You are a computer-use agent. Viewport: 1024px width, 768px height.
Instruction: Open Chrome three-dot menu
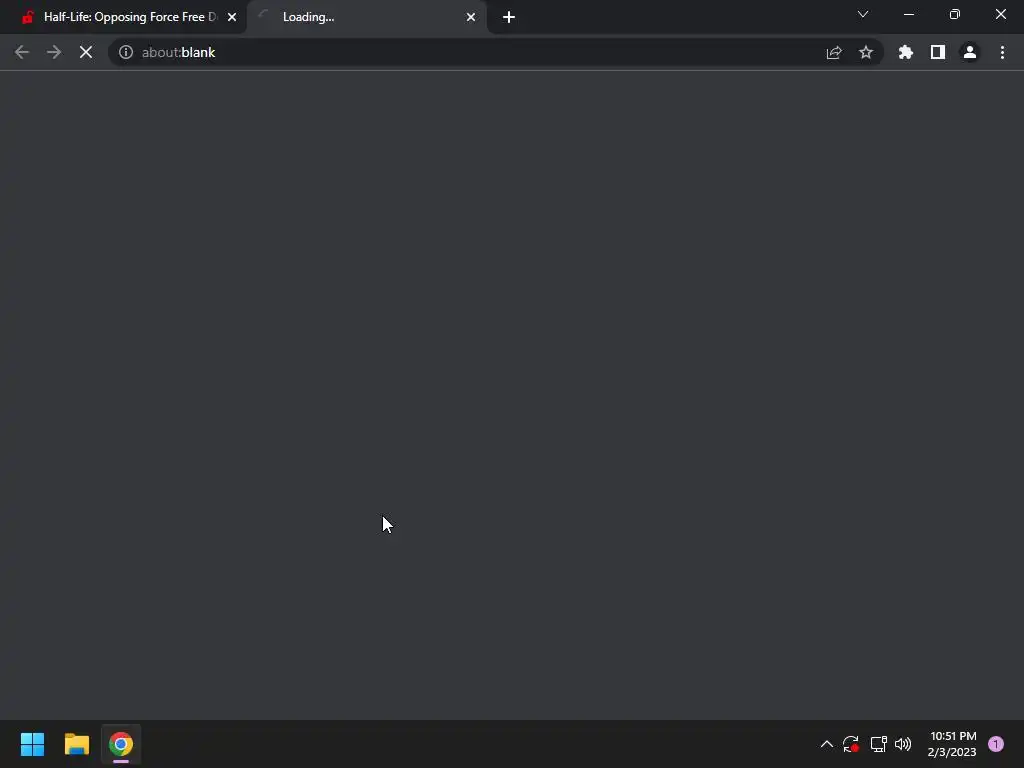(x=1002, y=52)
